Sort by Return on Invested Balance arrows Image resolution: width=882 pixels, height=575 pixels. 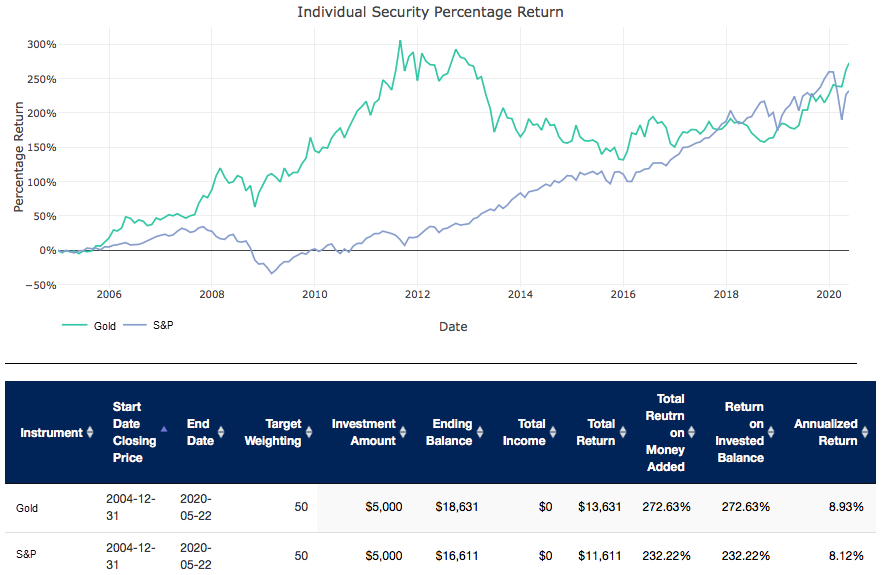(771, 432)
